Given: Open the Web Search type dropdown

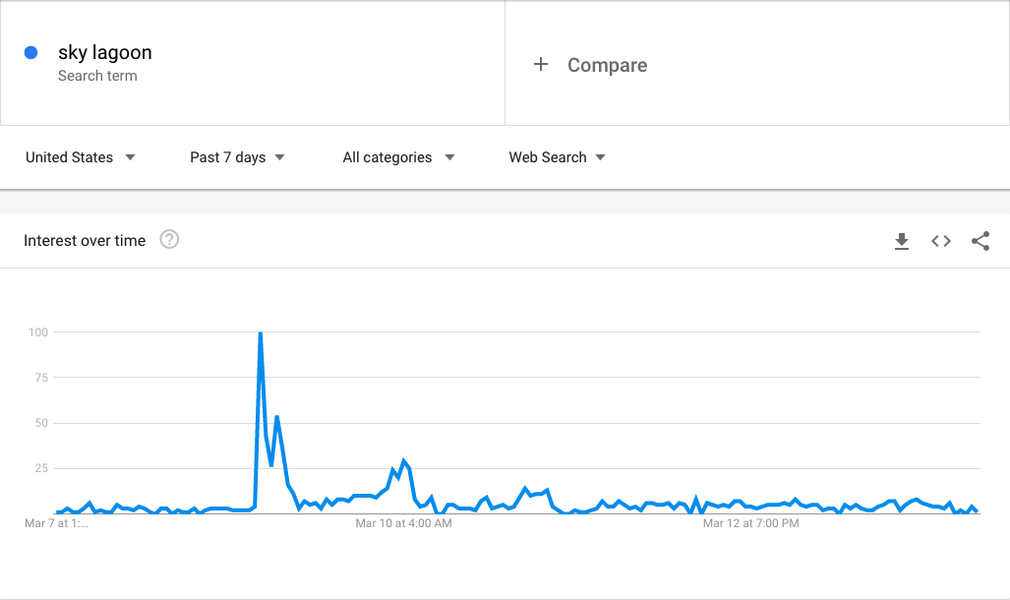Looking at the screenshot, I should pos(557,157).
